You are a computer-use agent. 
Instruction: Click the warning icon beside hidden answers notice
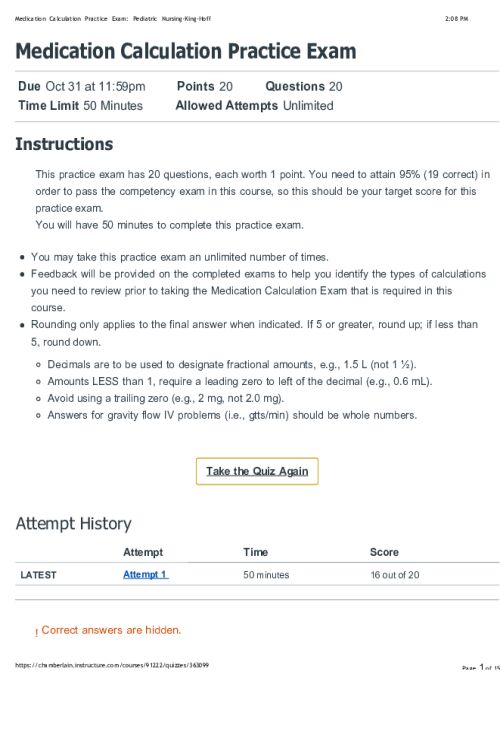pos(36,632)
